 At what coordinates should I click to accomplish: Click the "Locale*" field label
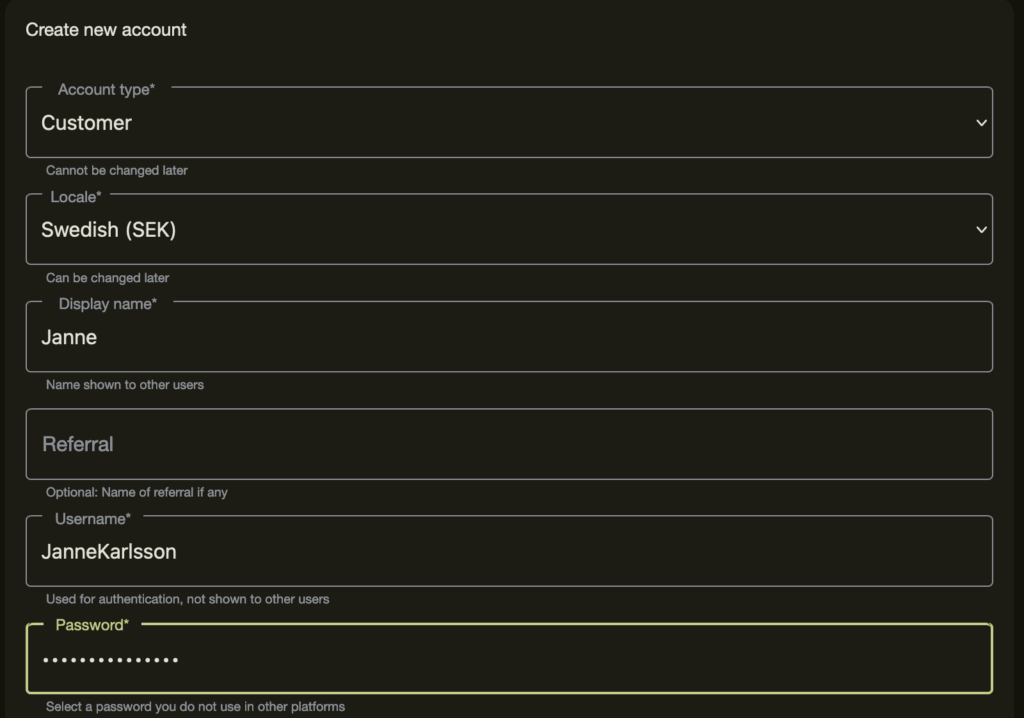pyautogui.click(x=76, y=197)
